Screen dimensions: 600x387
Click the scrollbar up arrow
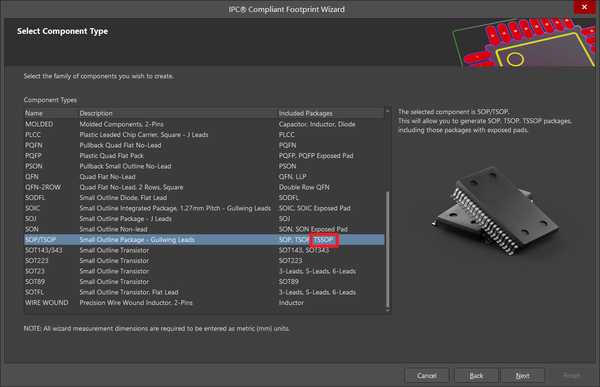click(388, 111)
